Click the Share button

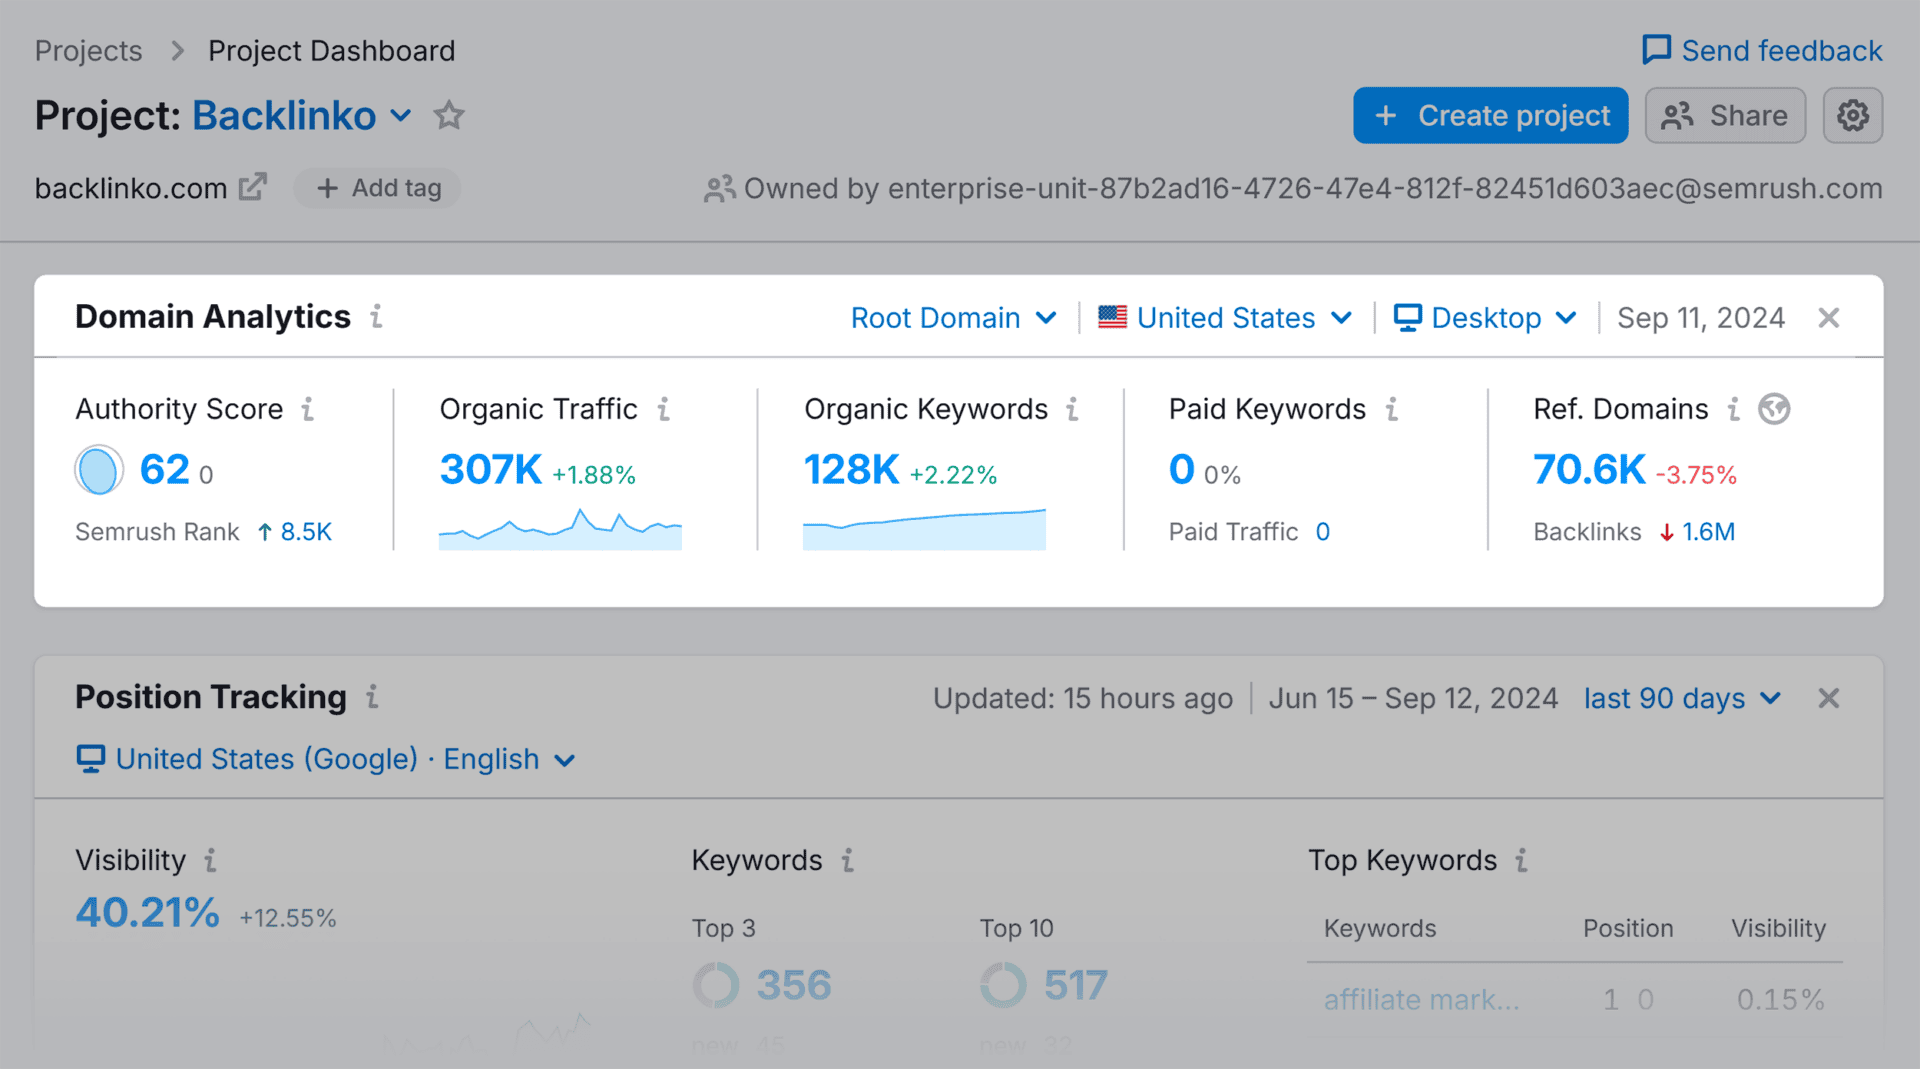[x=1724, y=115]
